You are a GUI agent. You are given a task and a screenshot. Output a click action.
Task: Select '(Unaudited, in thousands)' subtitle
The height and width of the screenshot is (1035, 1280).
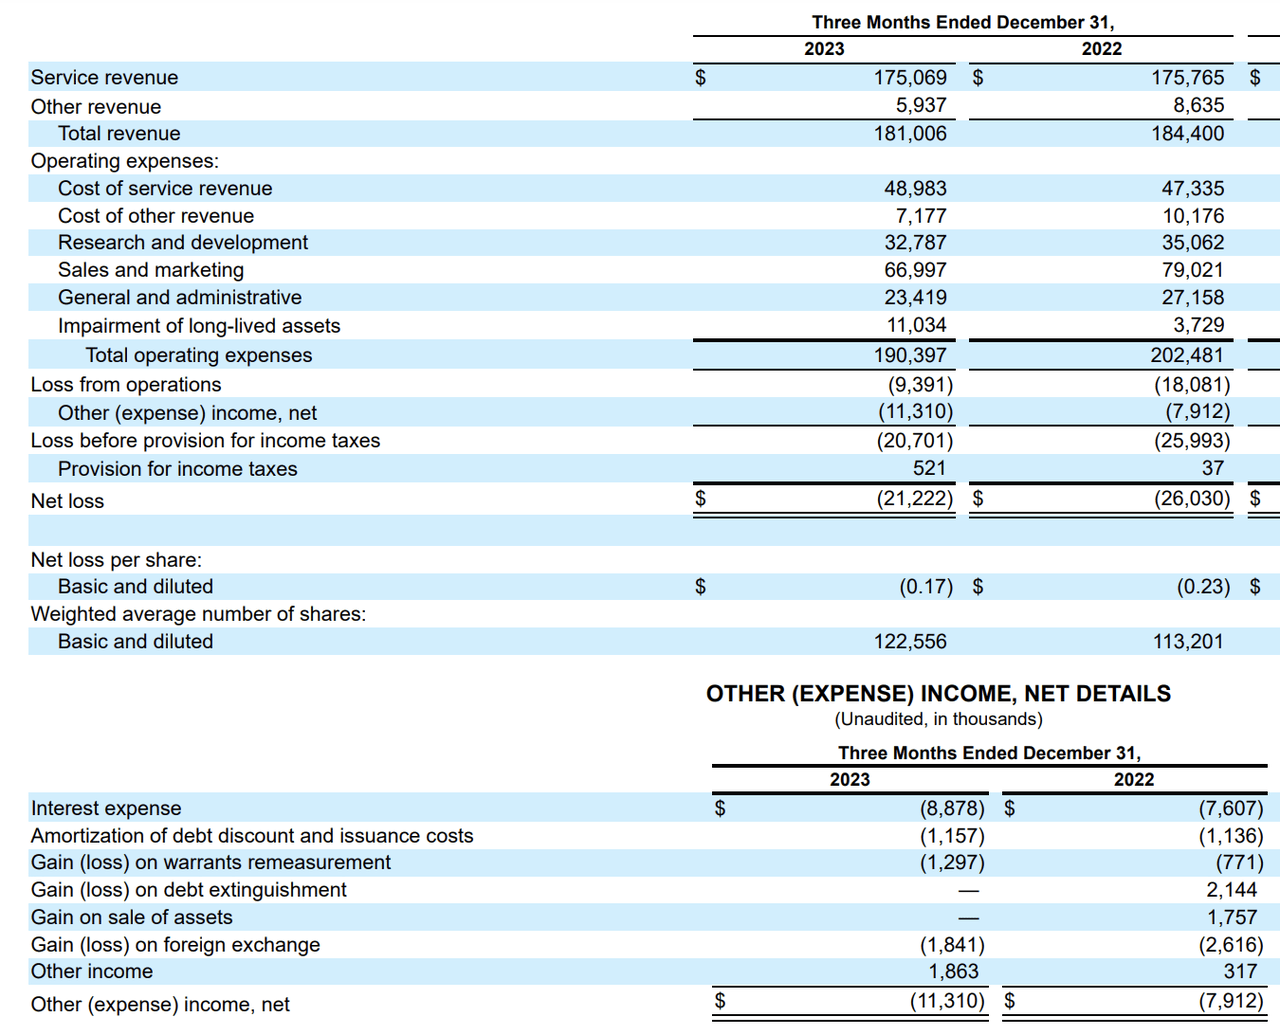click(x=938, y=719)
